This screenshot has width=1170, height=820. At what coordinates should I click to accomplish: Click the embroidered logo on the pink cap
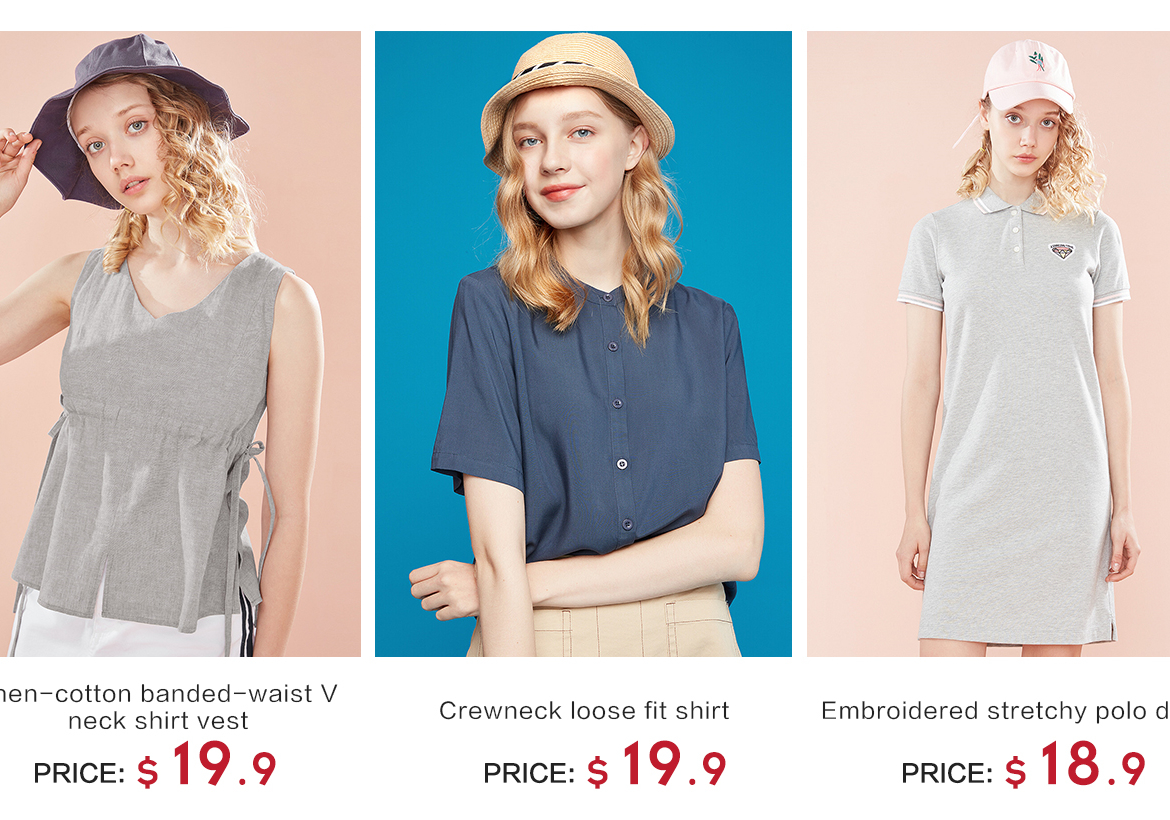(1037, 60)
